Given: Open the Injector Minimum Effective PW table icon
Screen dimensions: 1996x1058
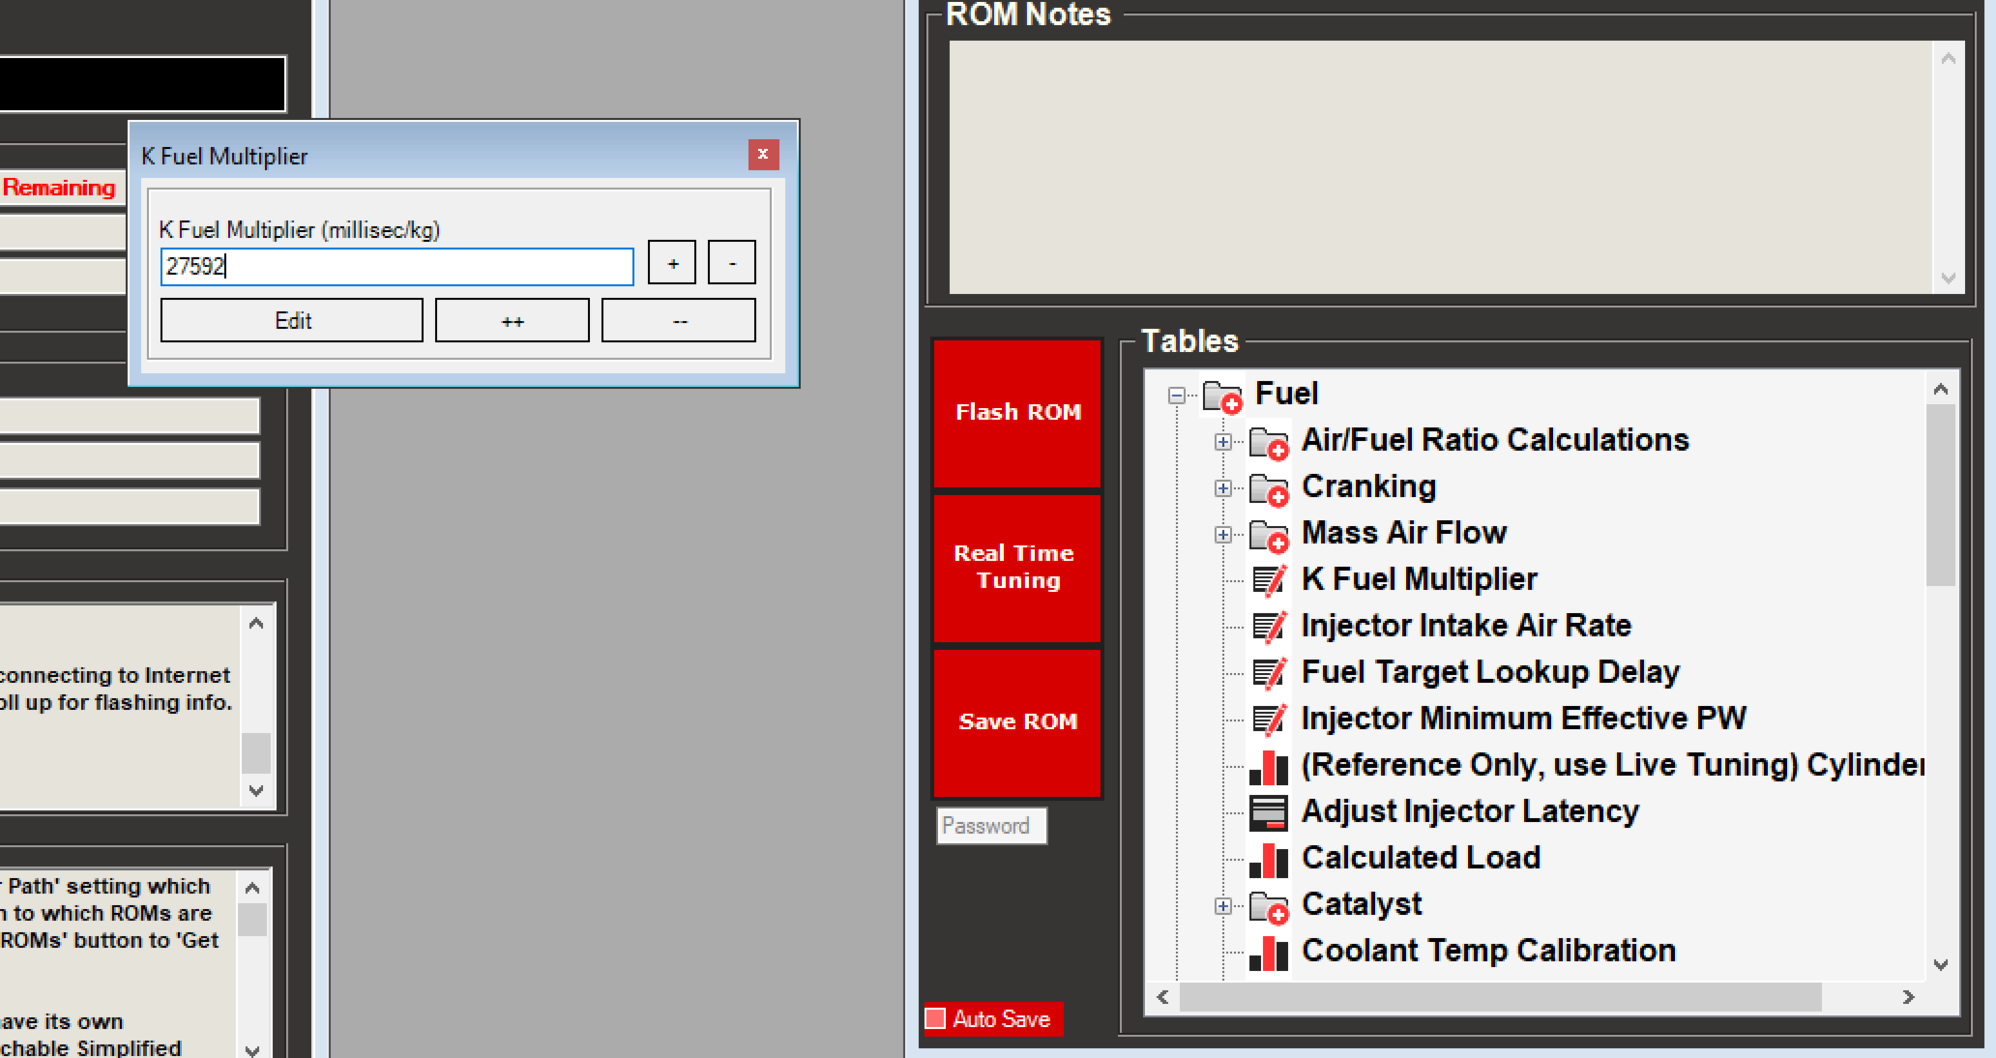Looking at the screenshot, I should click(1269, 718).
